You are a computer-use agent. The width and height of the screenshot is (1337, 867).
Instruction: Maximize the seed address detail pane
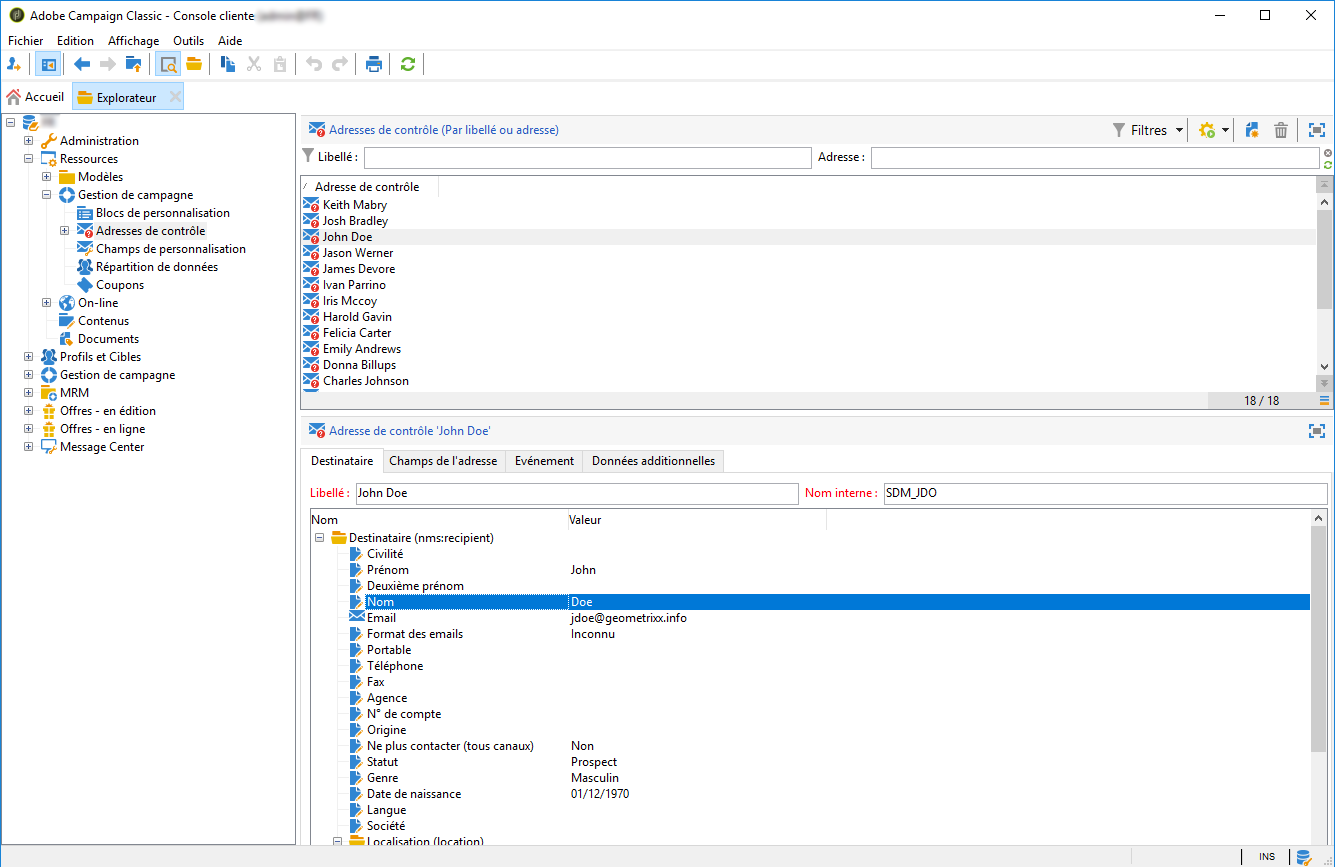[x=1317, y=431]
